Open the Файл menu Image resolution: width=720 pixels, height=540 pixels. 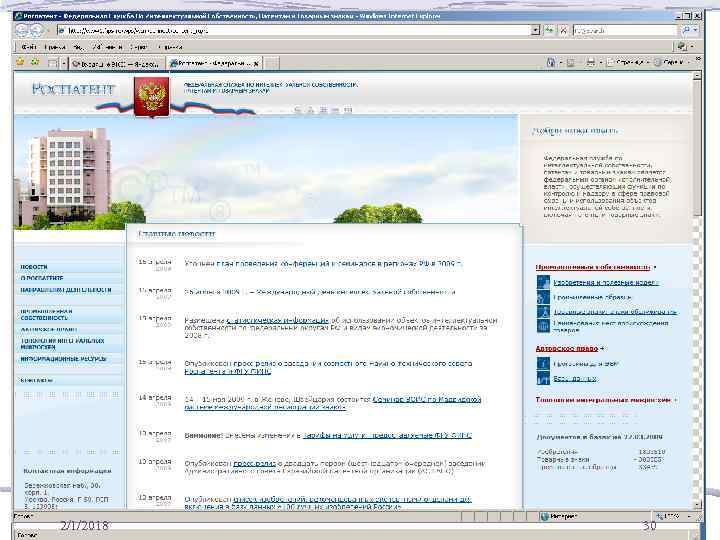29,47
